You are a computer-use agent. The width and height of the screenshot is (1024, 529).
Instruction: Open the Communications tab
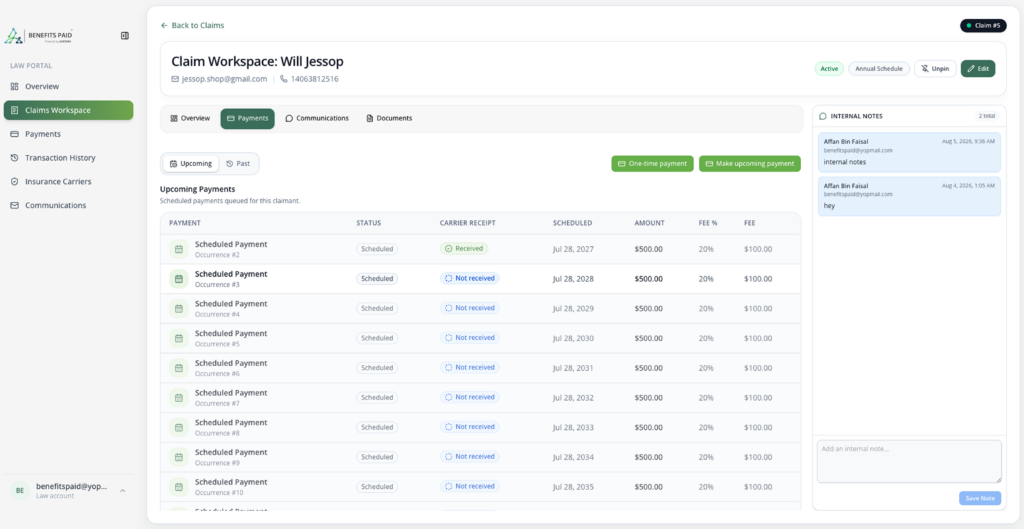pyautogui.click(x=317, y=119)
